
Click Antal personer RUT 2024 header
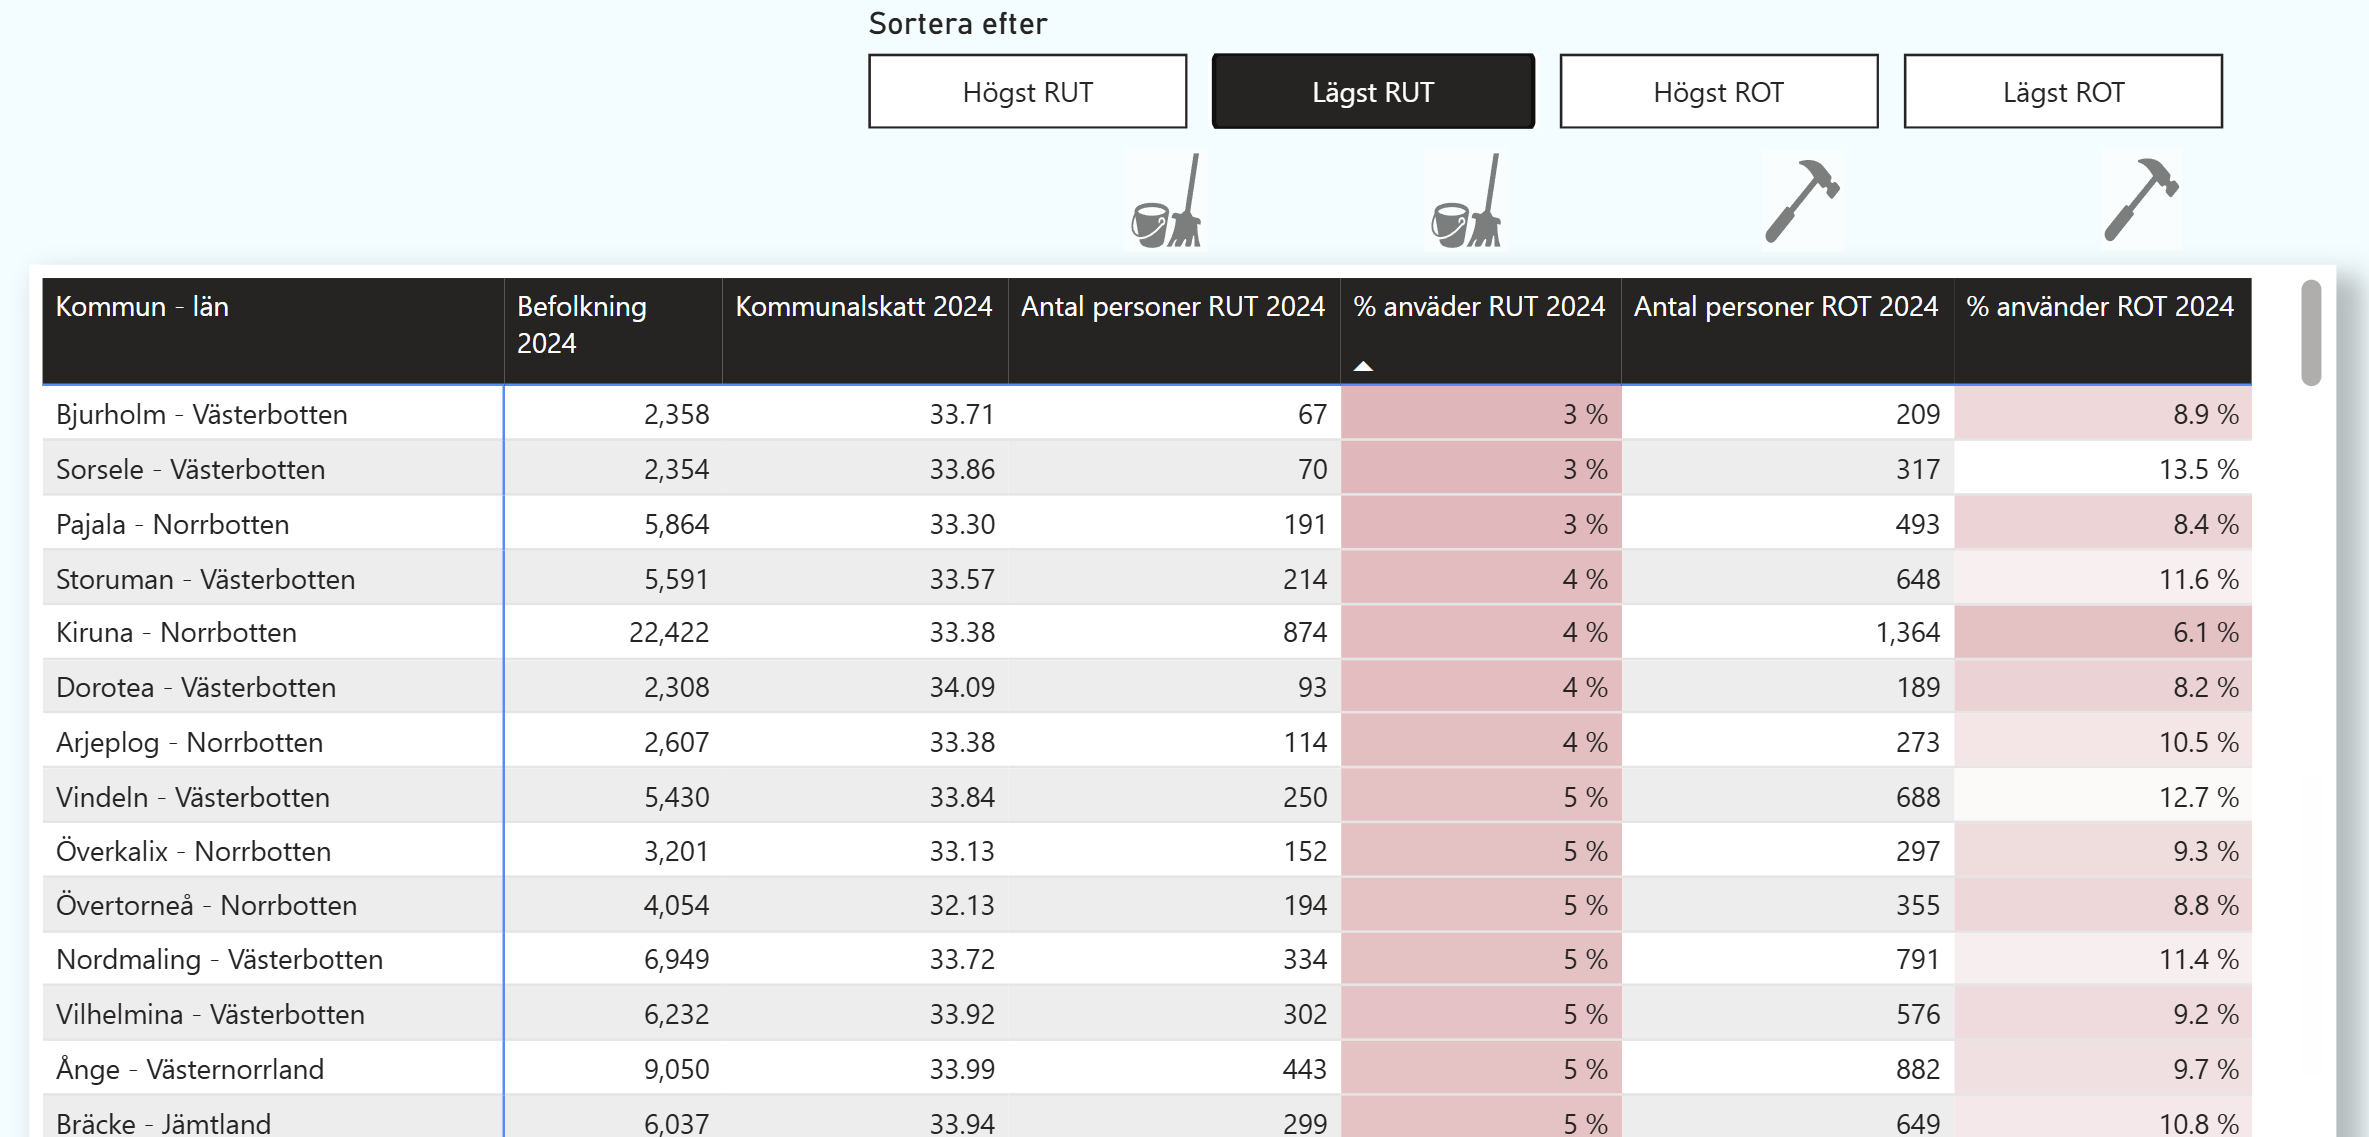coord(1172,307)
